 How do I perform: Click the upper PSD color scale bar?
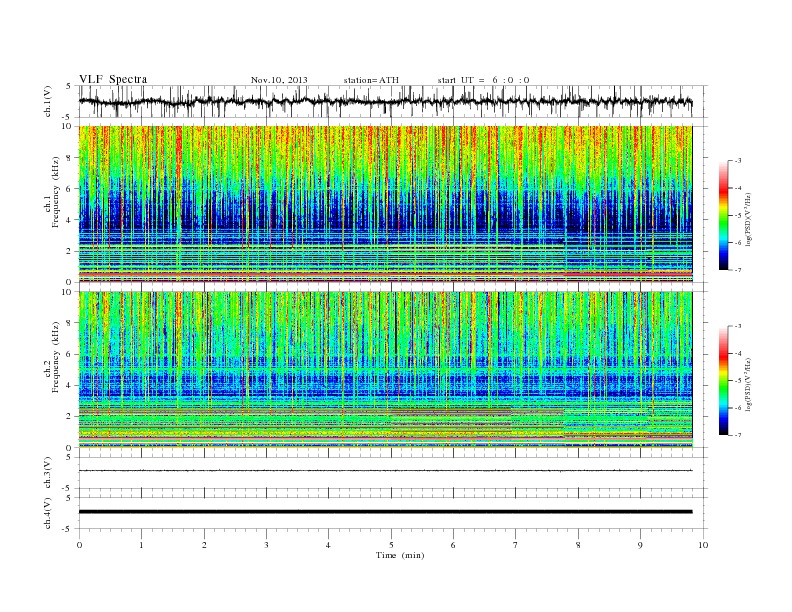pos(723,215)
